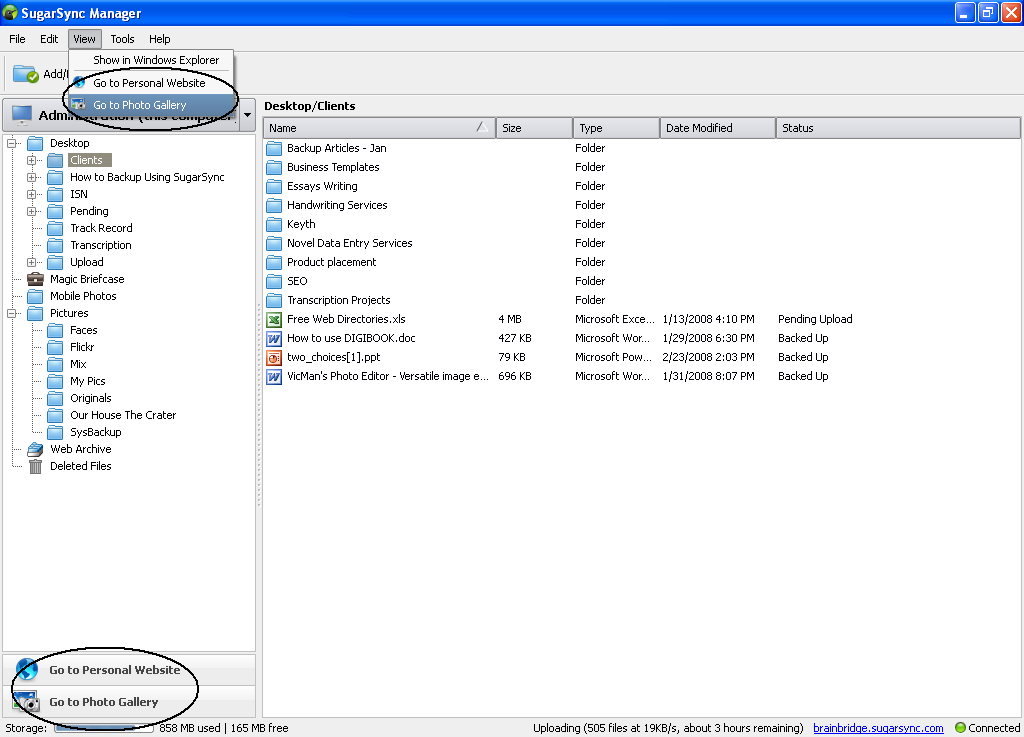Expand the Pending folder node
The height and width of the screenshot is (737, 1024).
pos(31,211)
